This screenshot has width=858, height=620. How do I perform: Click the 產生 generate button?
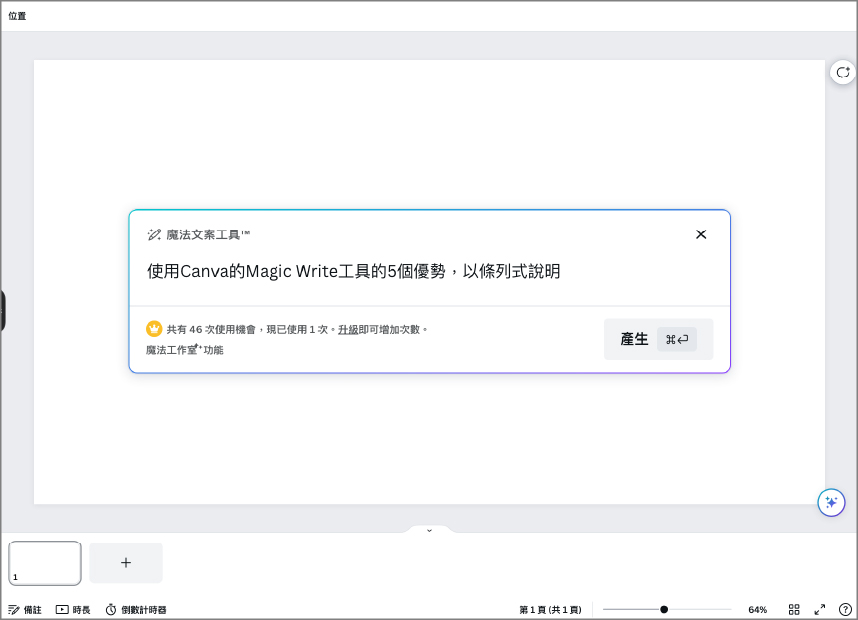click(658, 339)
